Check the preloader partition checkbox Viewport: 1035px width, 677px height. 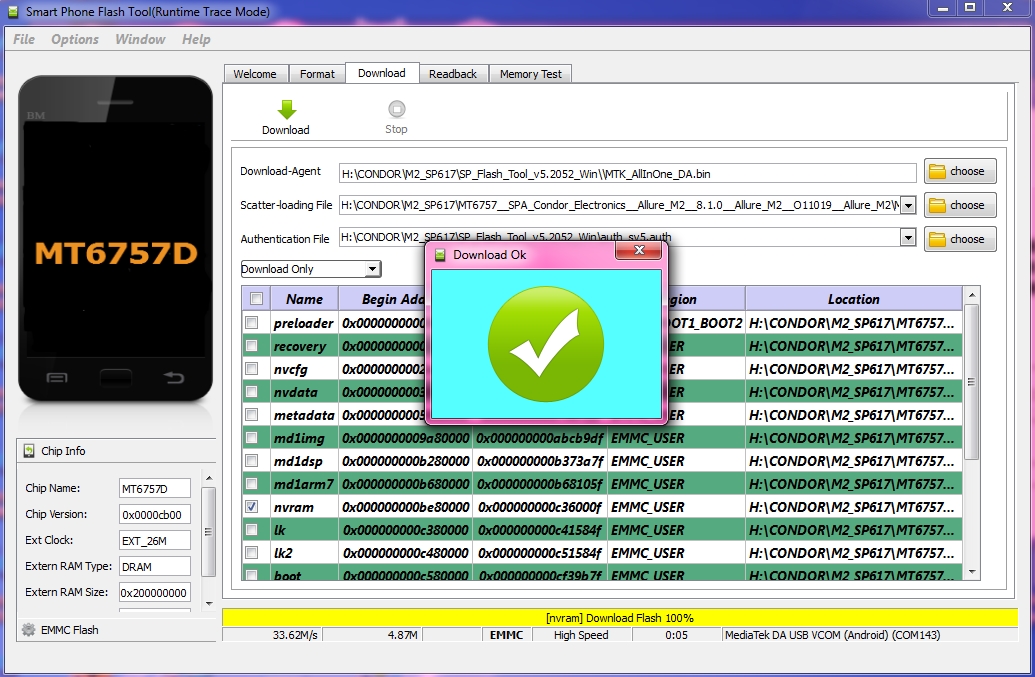pyautogui.click(x=252, y=323)
